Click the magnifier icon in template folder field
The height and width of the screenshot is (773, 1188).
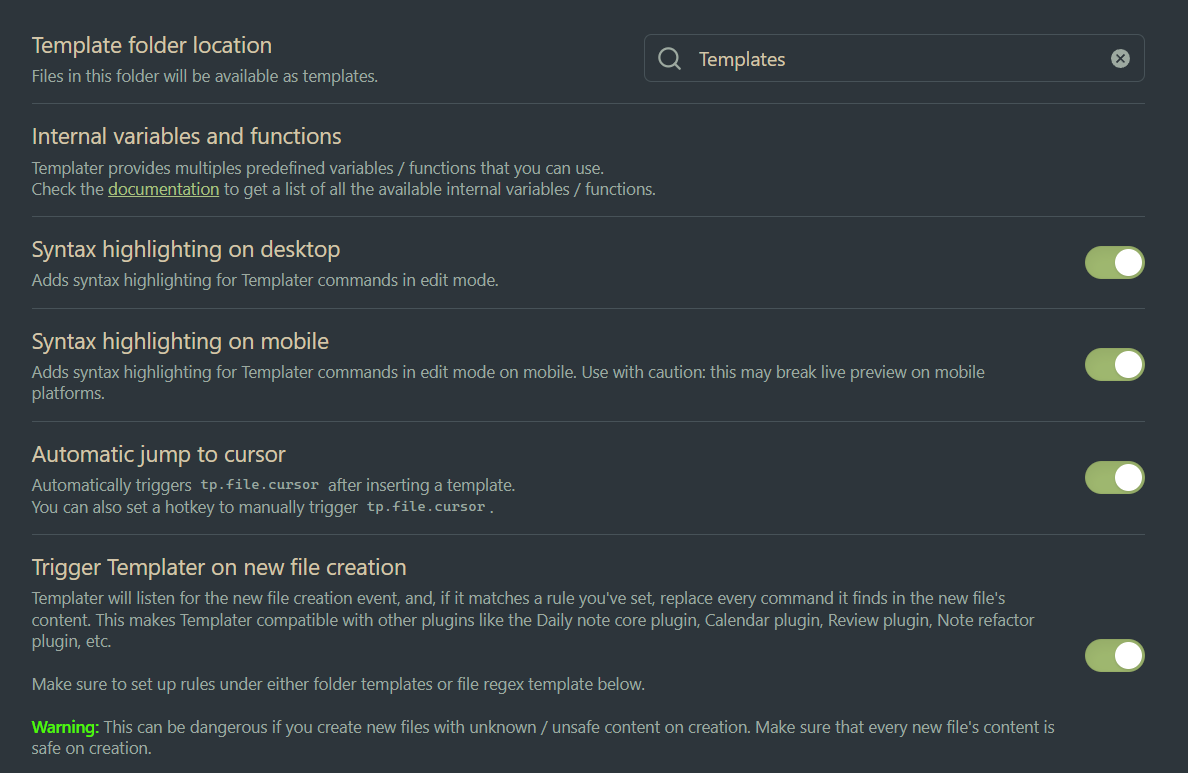[669, 59]
